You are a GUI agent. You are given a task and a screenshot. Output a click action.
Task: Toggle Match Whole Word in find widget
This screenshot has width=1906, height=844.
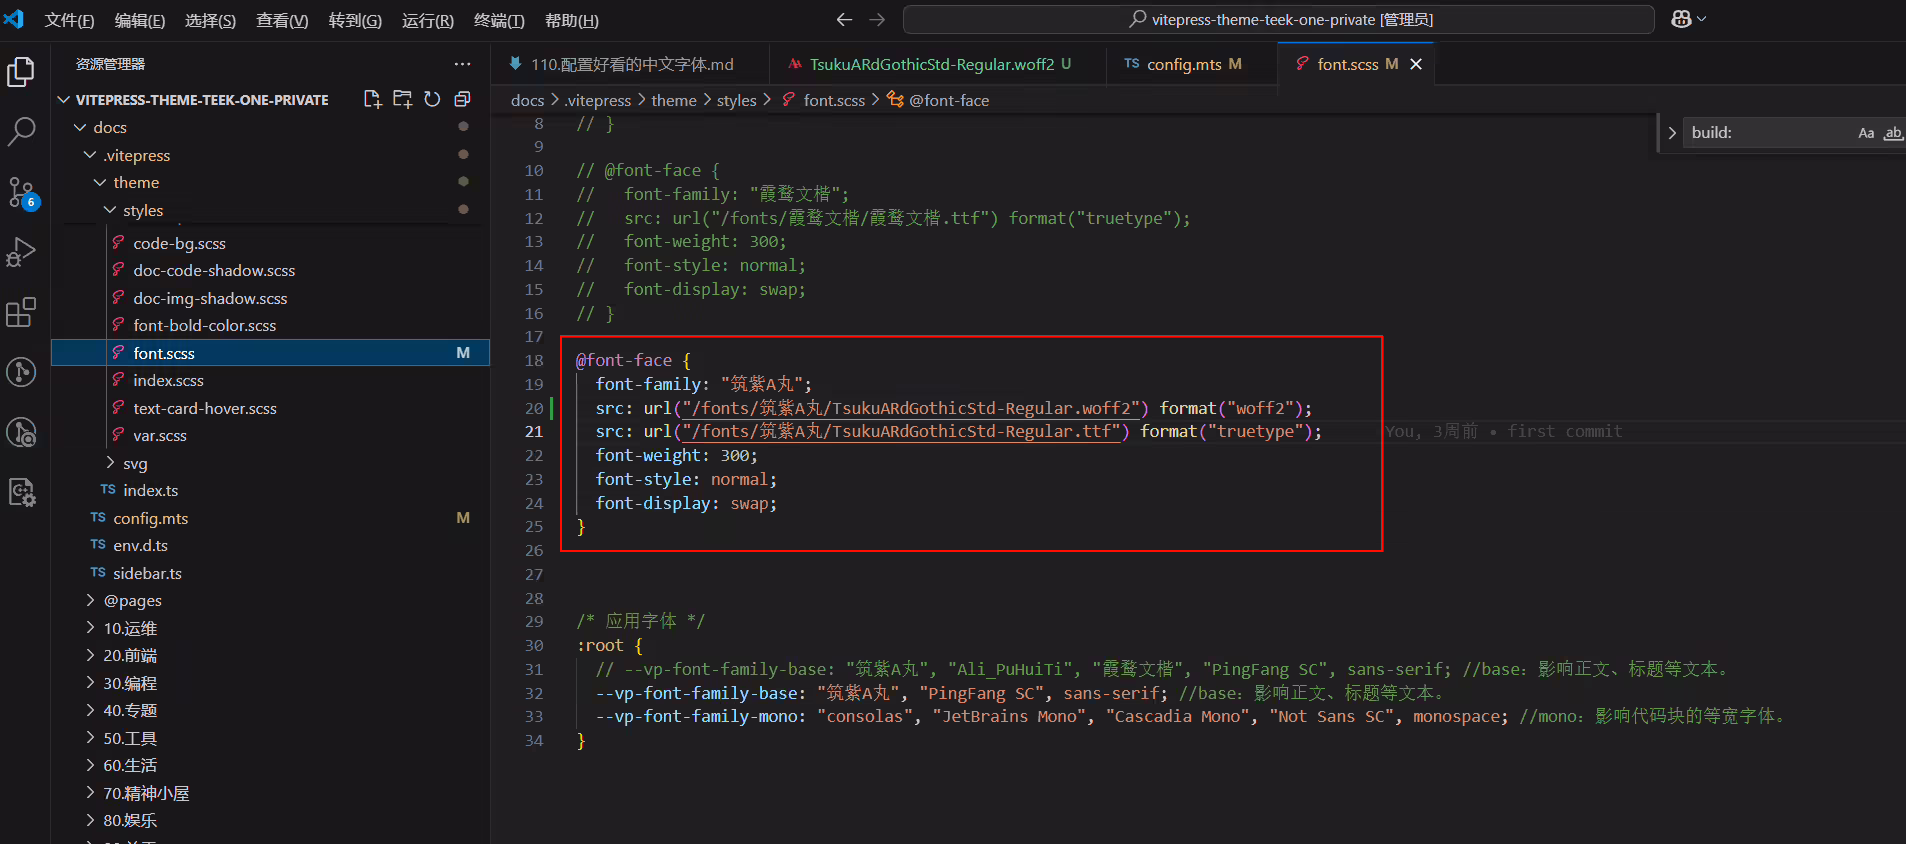[1893, 133]
